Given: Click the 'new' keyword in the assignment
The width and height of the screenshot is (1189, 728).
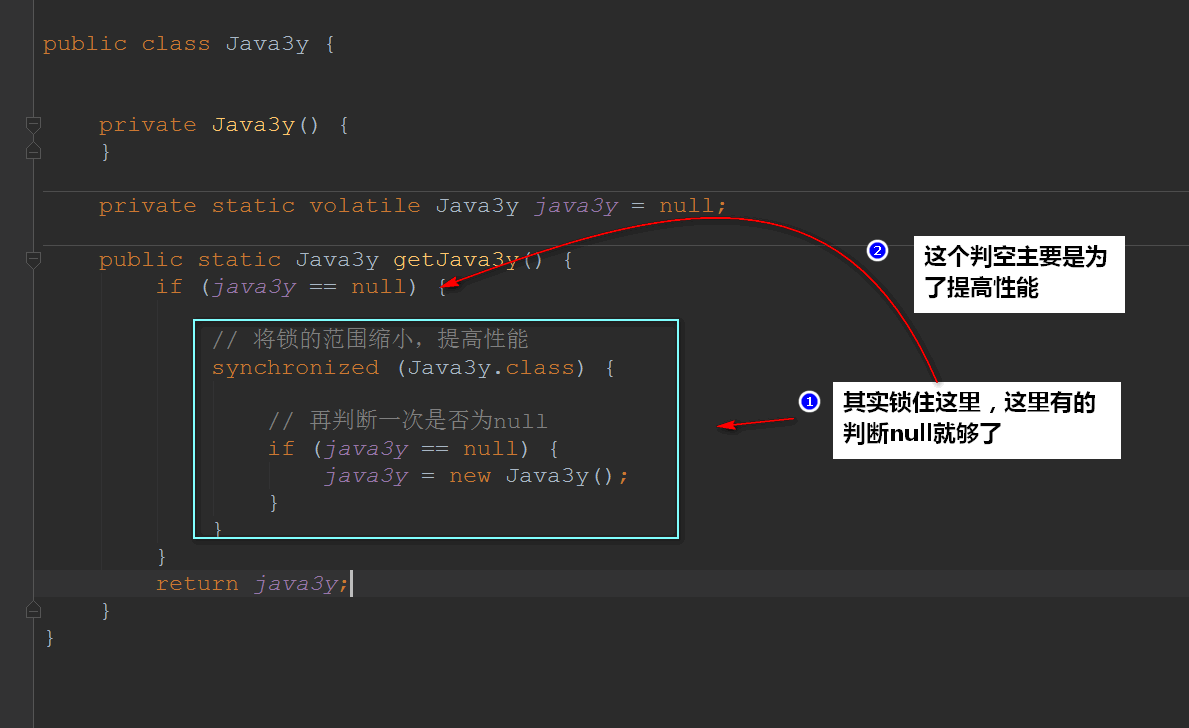Looking at the screenshot, I should point(469,476).
